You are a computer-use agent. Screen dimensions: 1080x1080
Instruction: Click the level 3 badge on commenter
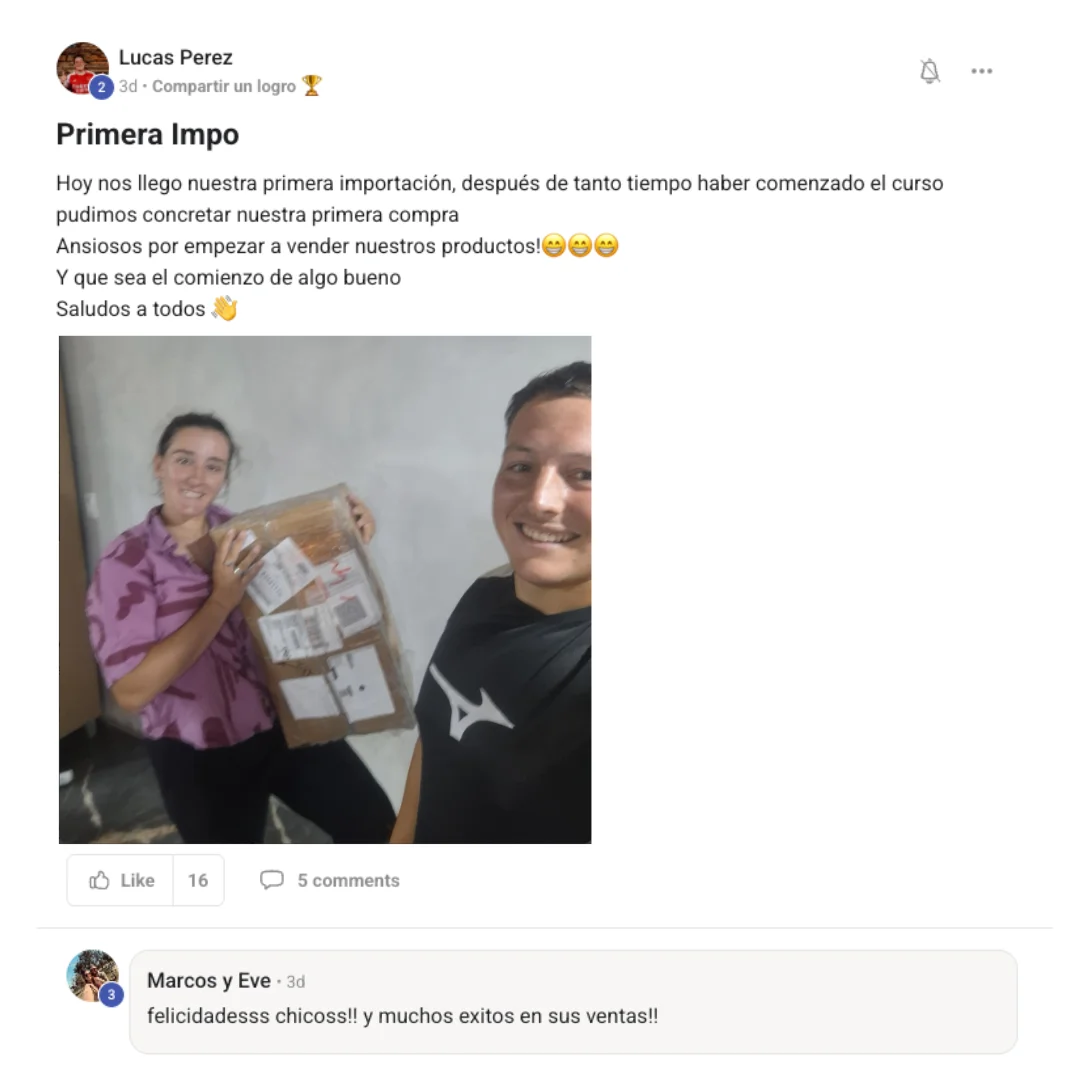point(112,995)
